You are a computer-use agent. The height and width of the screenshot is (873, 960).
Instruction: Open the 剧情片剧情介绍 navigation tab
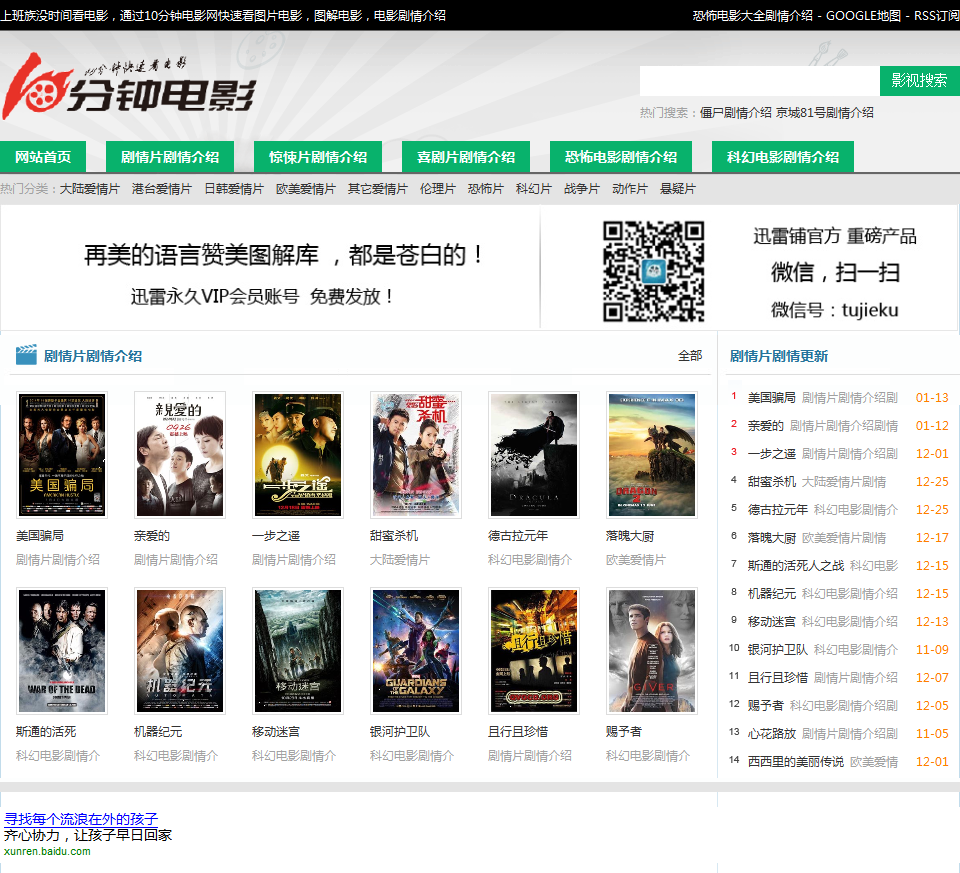click(170, 157)
